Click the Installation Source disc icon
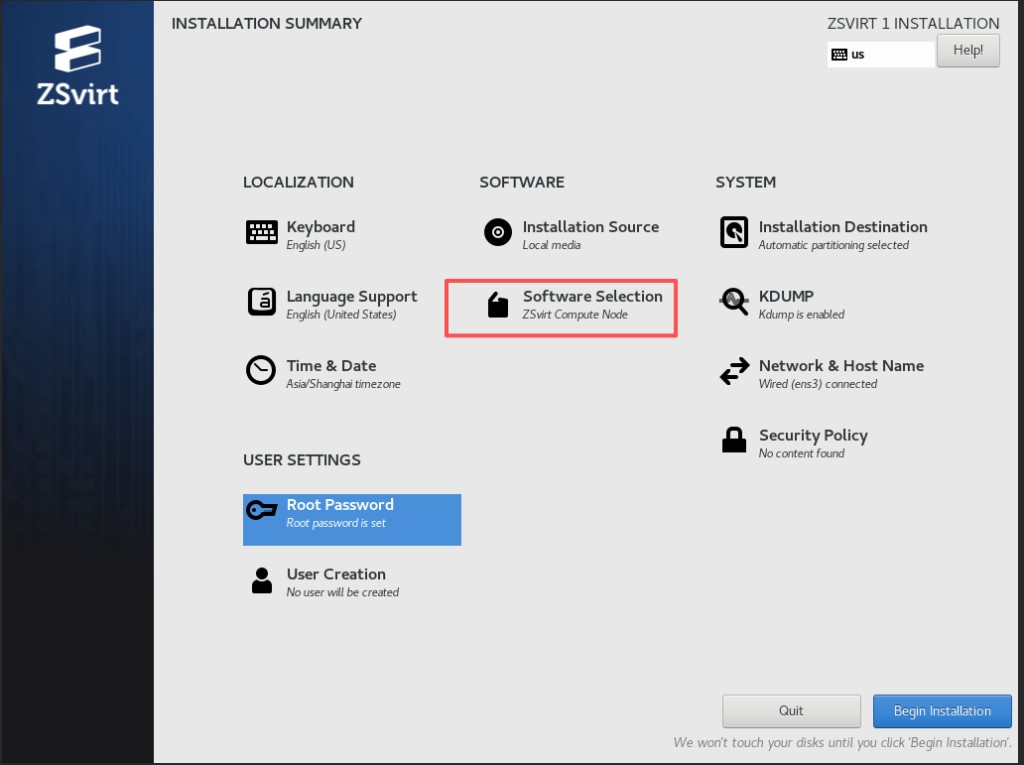The image size is (1024, 765). point(498,232)
